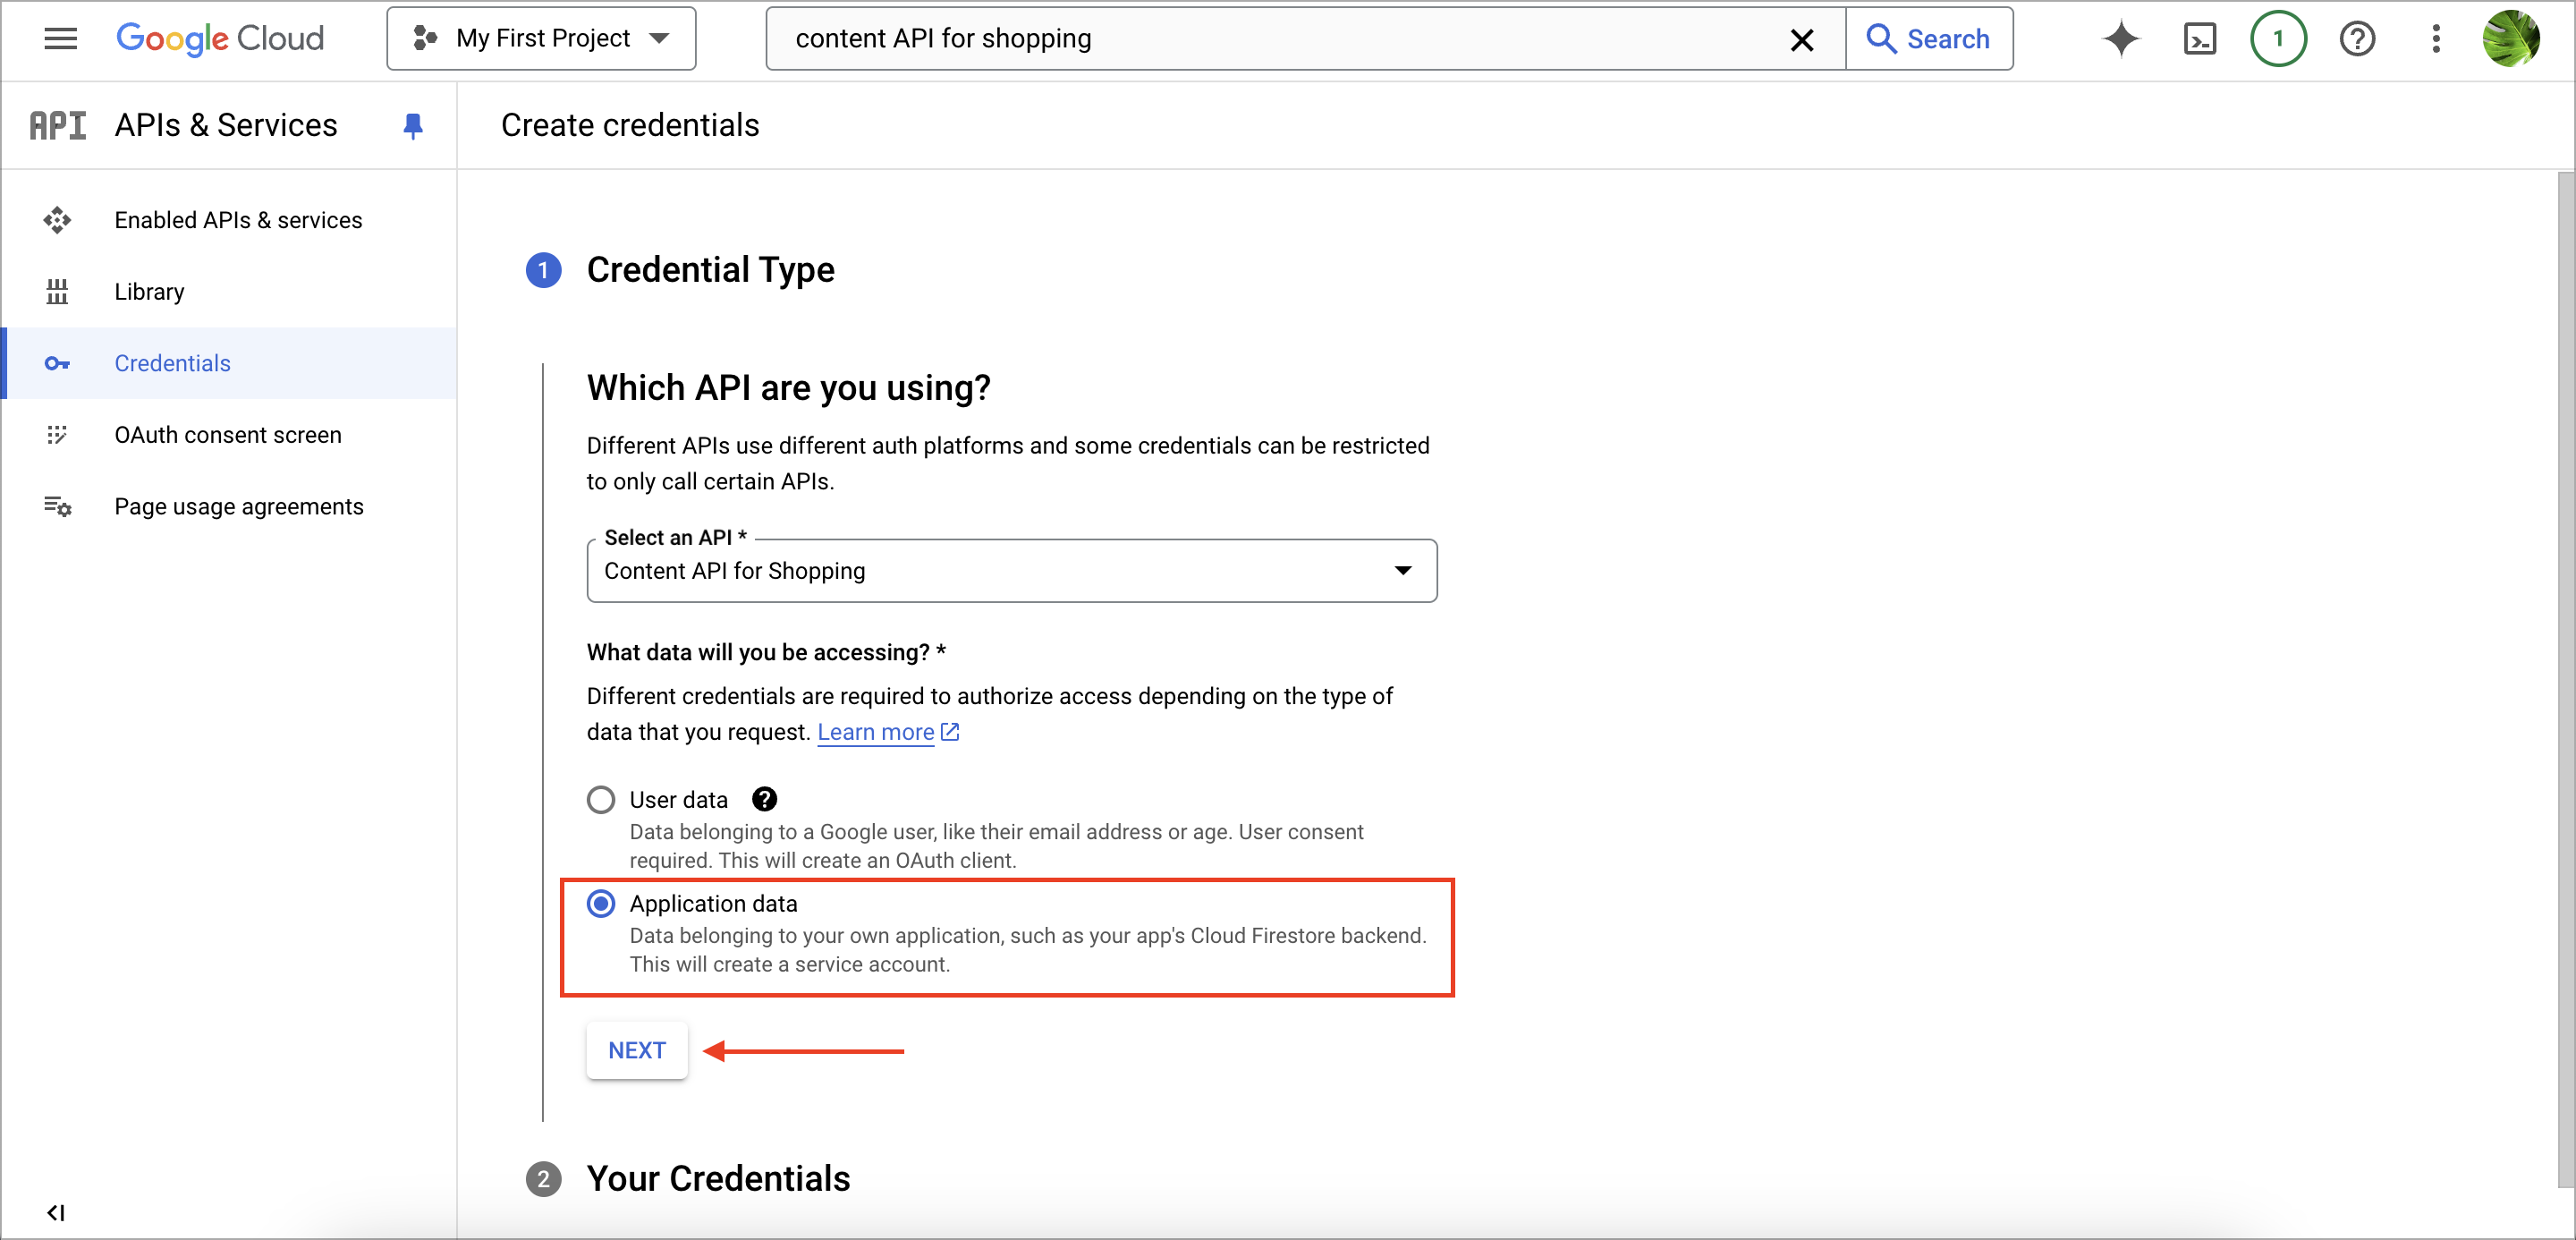Show the User data help tooltip icon
This screenshot has height=1240, width=2576.
coord(764,800)
